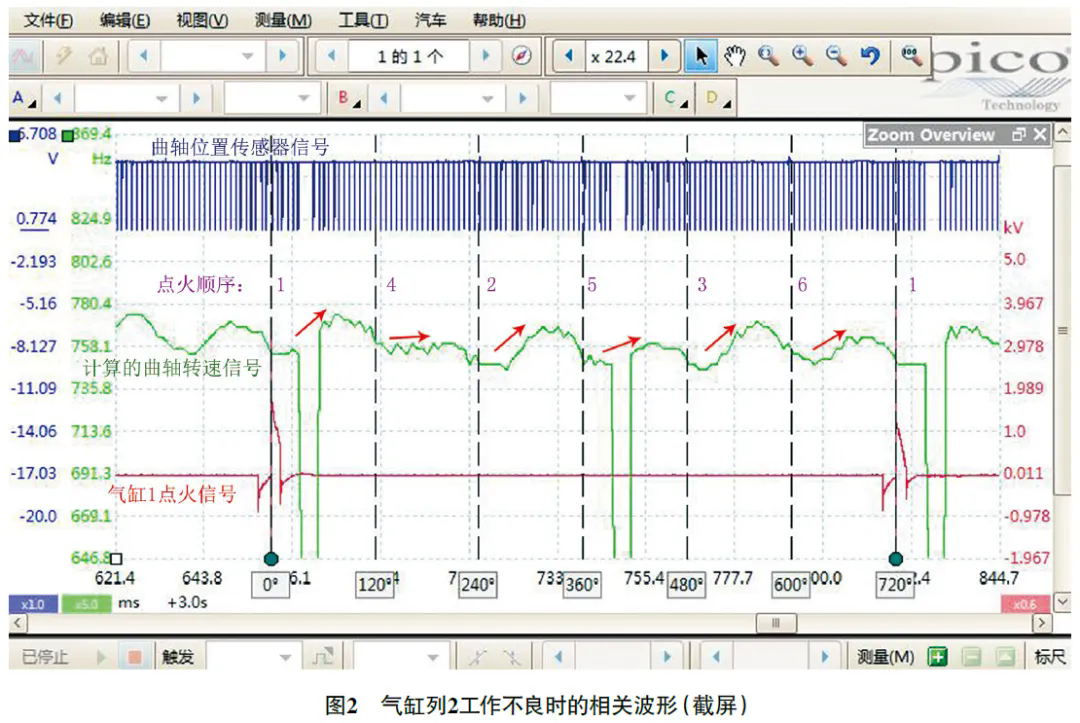Open the buffer navigator compass icon

point(521,56)
